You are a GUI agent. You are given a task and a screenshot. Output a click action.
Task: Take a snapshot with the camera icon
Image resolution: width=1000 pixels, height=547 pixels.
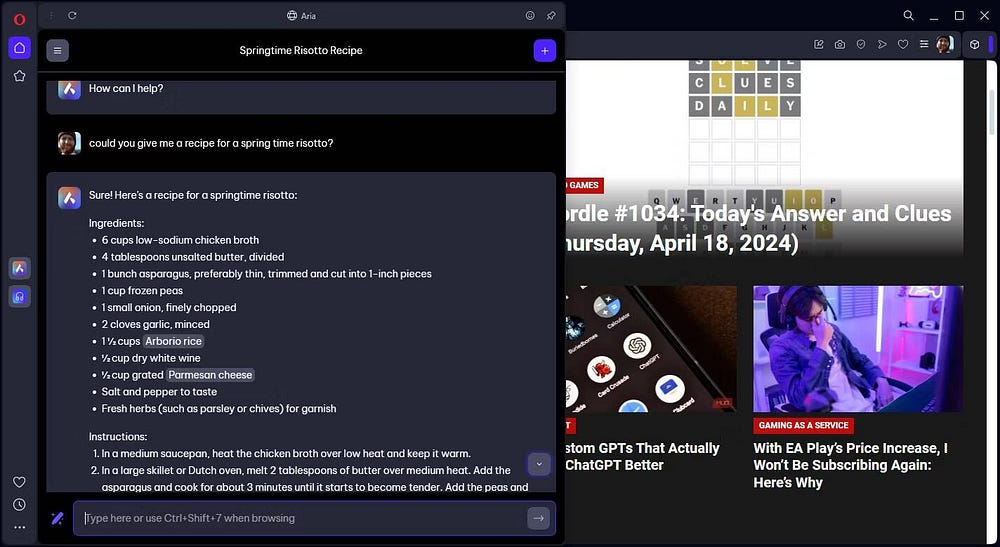[x=840, y=45]
